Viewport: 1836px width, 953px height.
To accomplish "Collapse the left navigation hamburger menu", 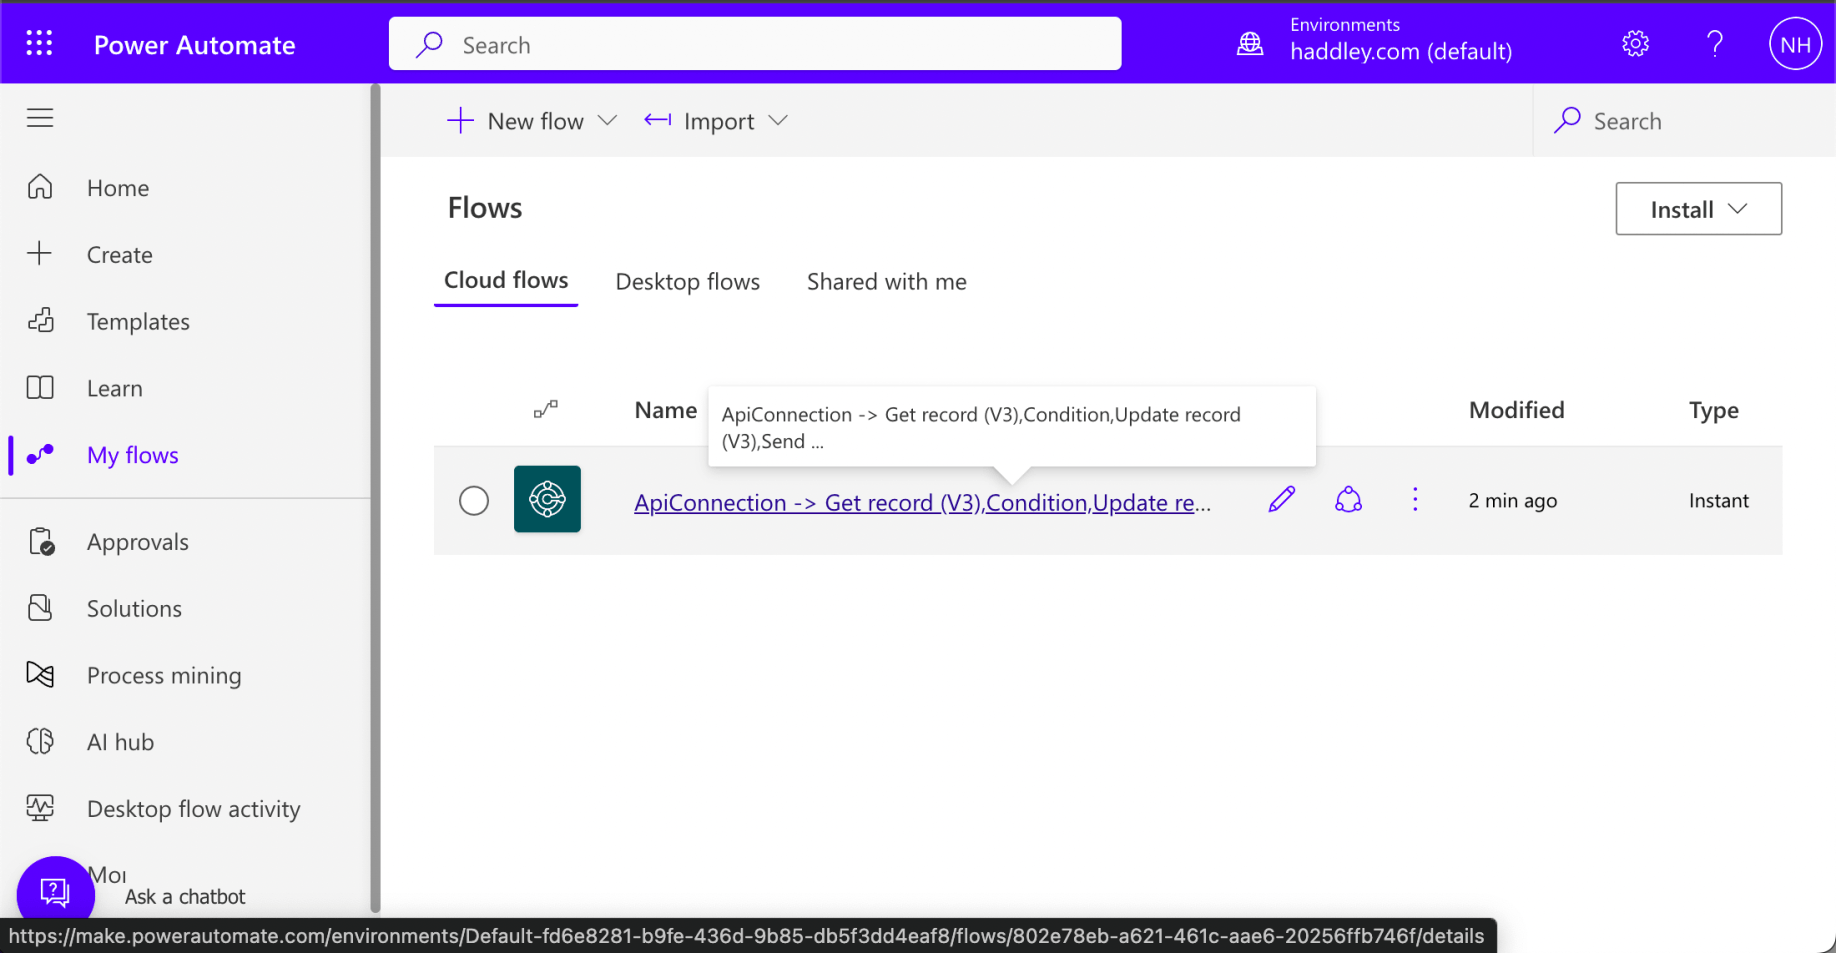I will point(40,118).
